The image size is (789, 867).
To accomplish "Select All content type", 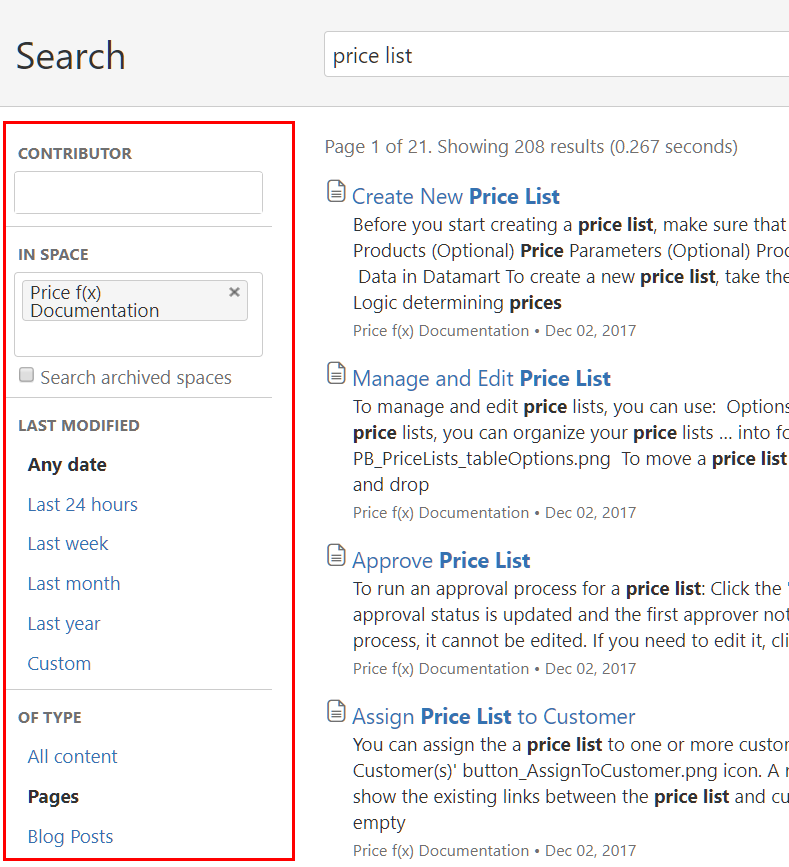I will pyautogui.click(x=72, y=756).
